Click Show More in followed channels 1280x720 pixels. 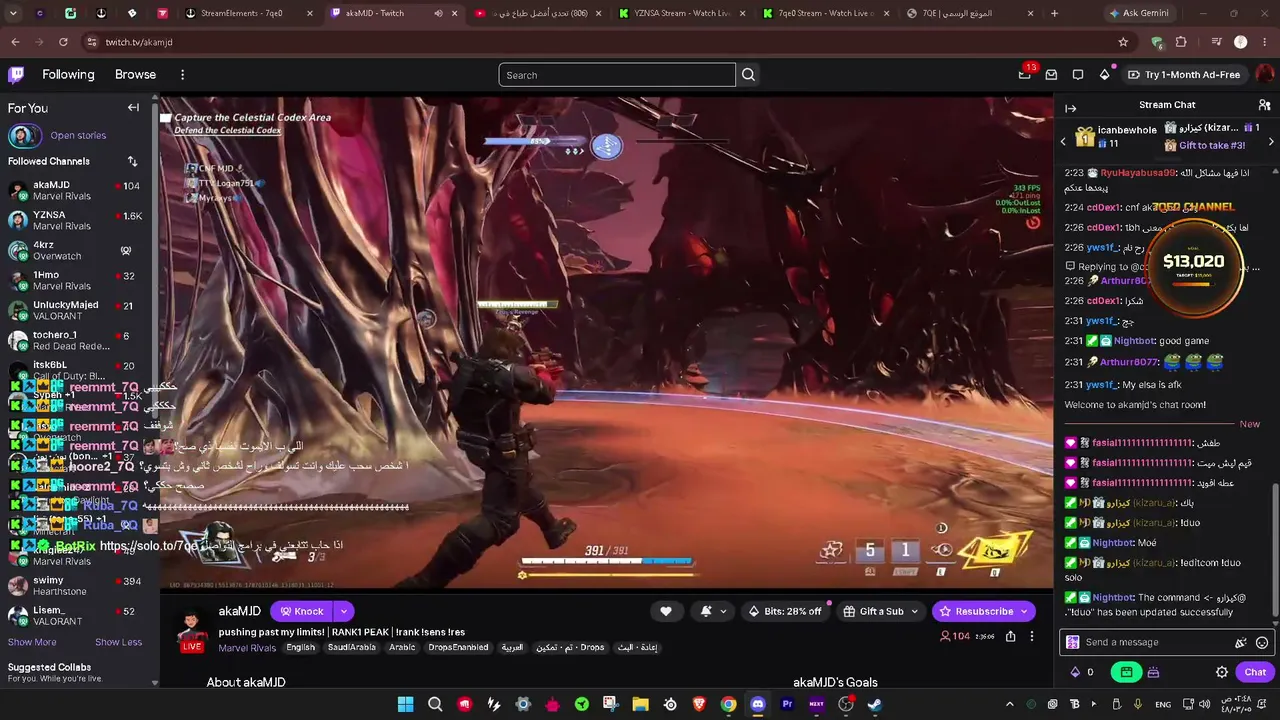coord(32,642)
